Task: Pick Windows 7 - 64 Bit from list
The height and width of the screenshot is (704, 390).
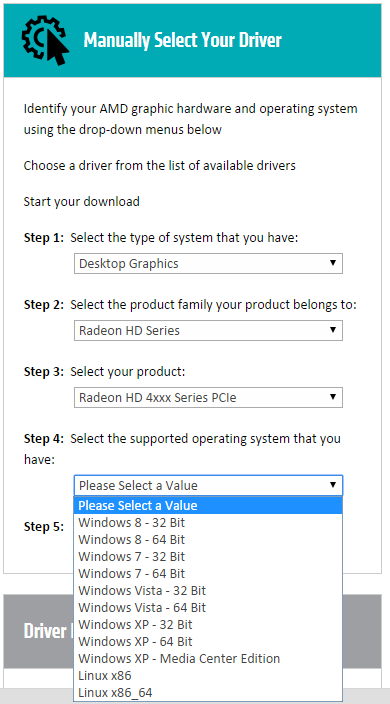Action: pos(208,574)
